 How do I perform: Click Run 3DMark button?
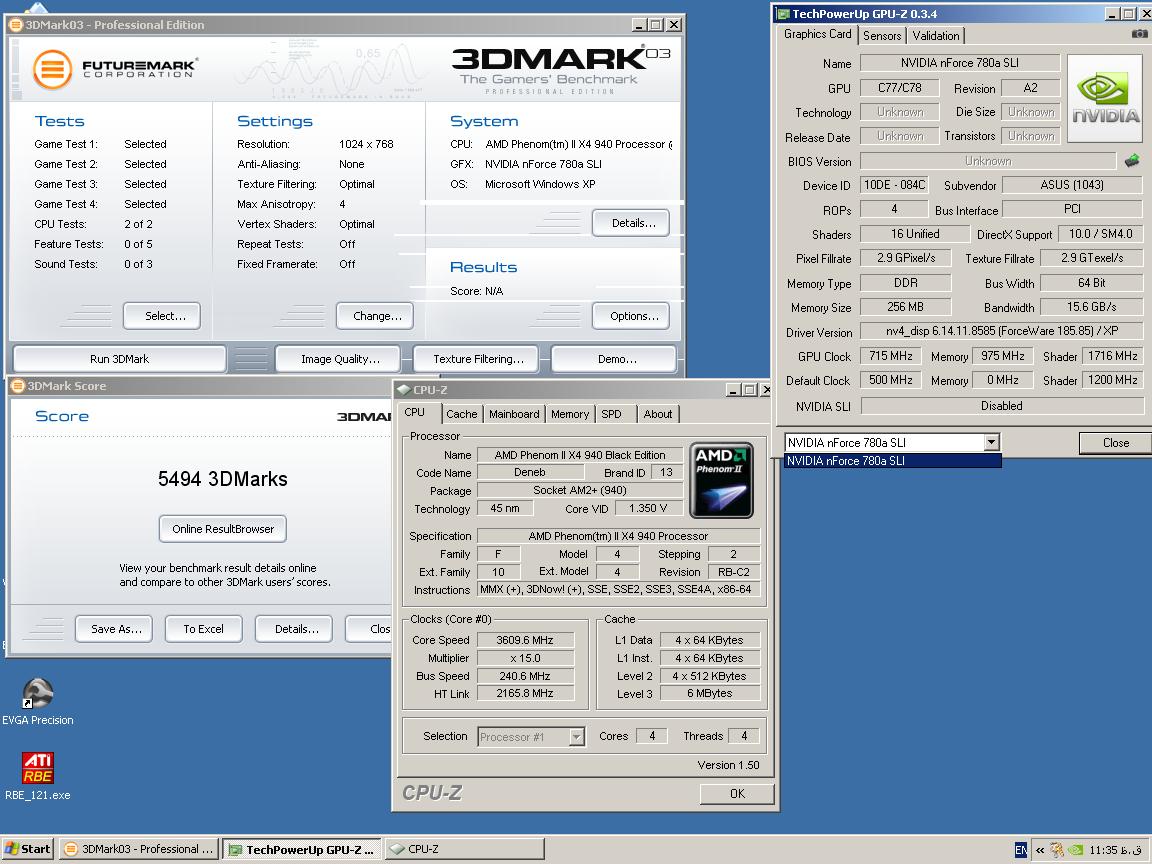pyautogui.click(x=119, y=359)
